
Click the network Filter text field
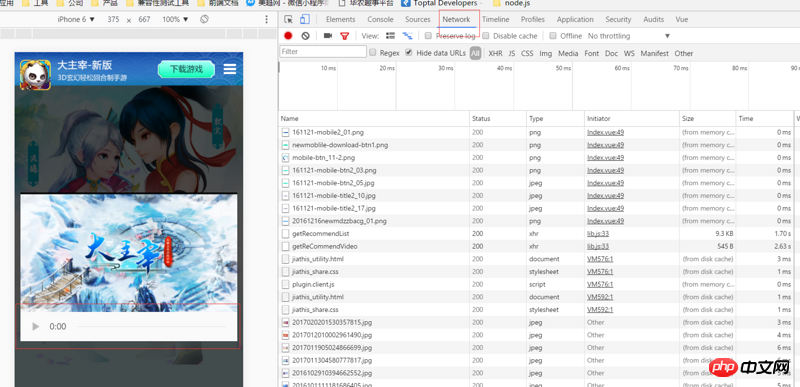click(323, 51)
